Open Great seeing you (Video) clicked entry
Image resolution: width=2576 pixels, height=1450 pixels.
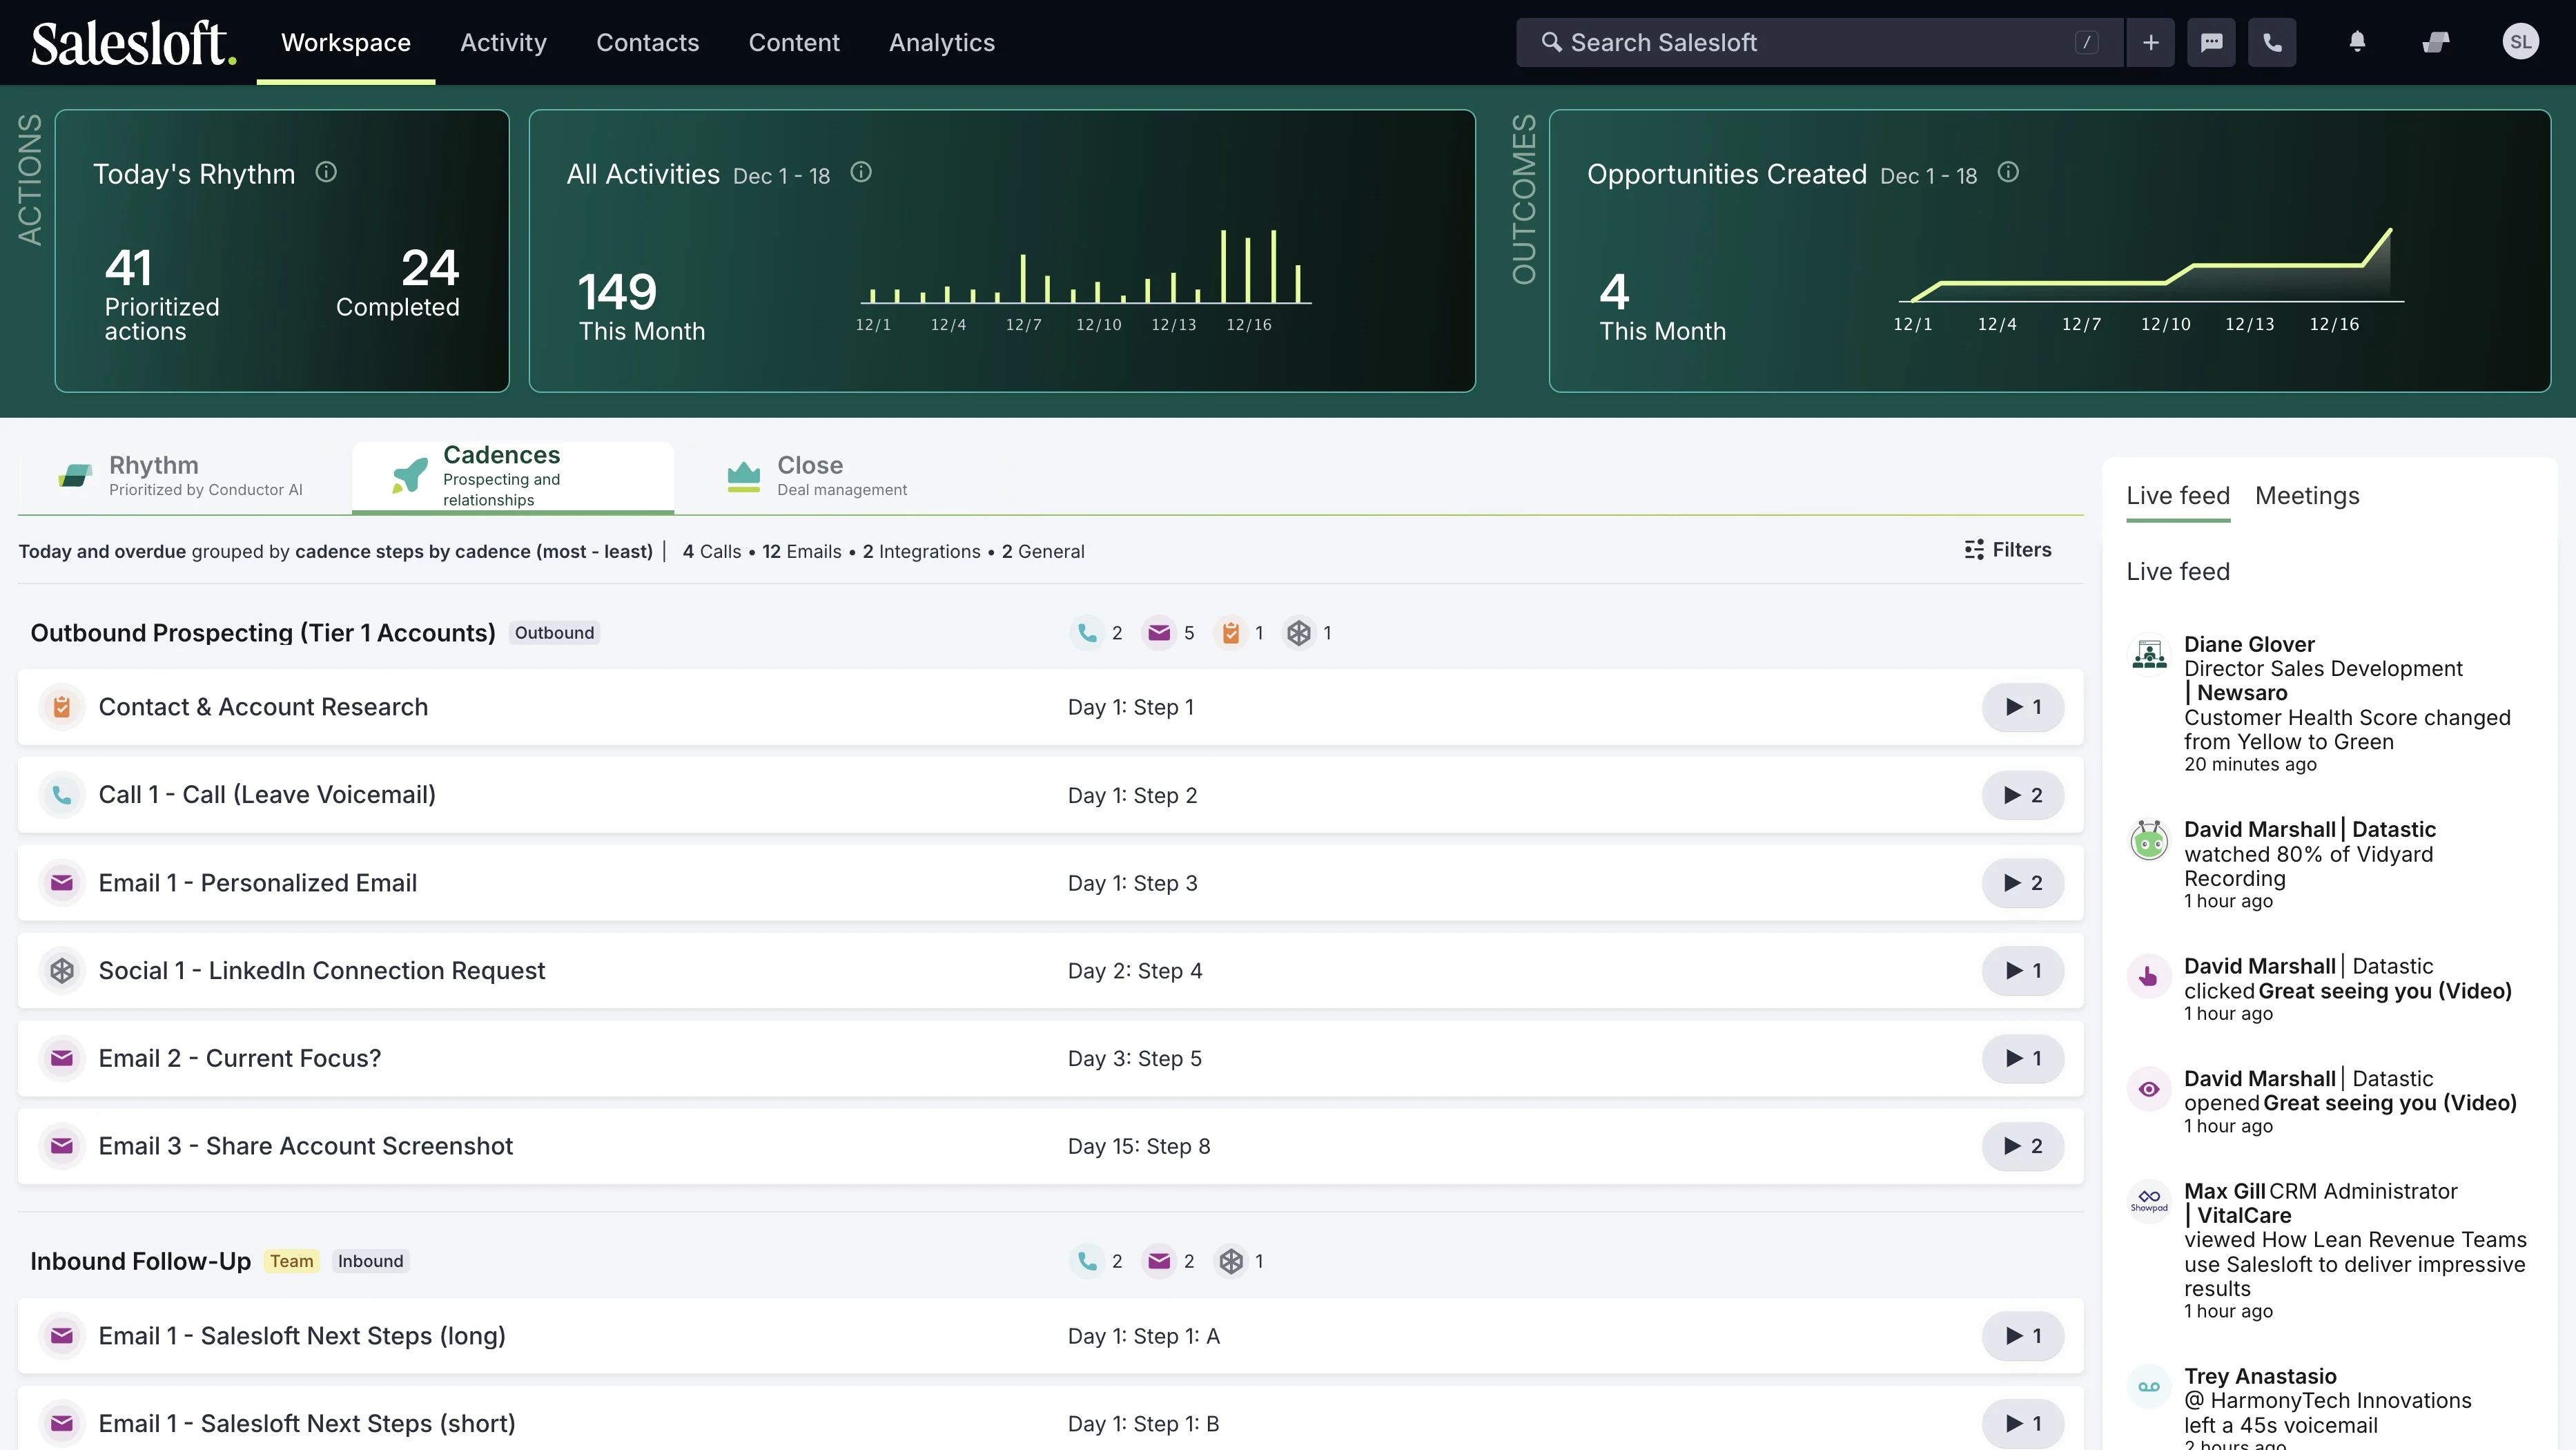pos(2385,991)
